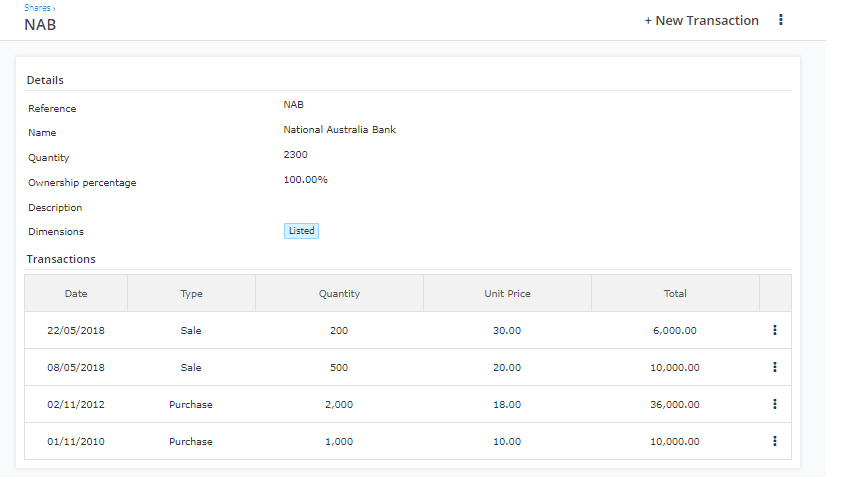Screen dimensions: 843x485
Task: Select the date 01/11/2010 cell
Action: [76, 442]
